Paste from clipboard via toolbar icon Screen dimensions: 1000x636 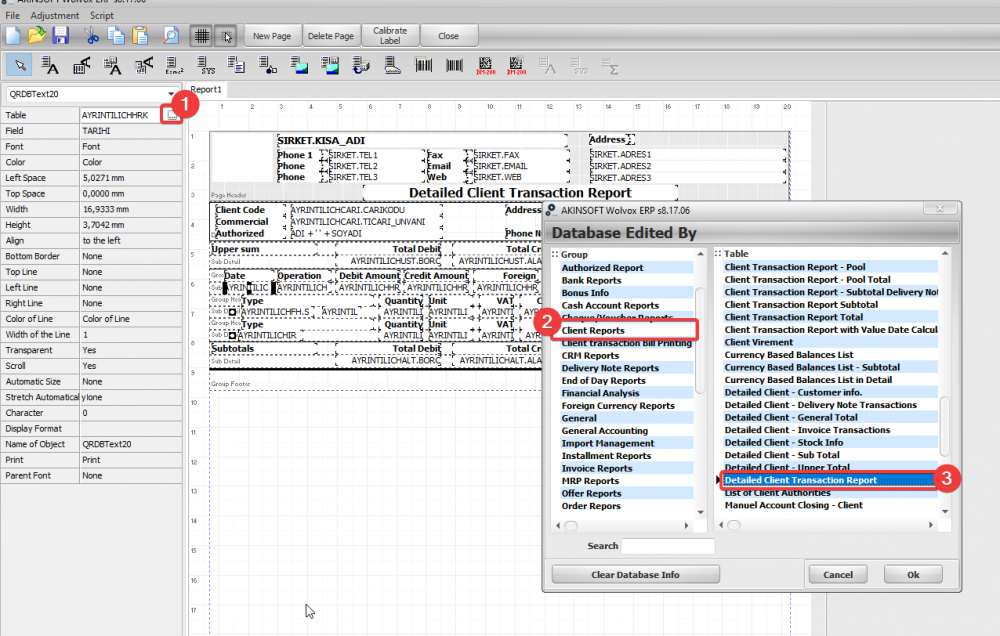pyautogui.click(x=140, y=36)
